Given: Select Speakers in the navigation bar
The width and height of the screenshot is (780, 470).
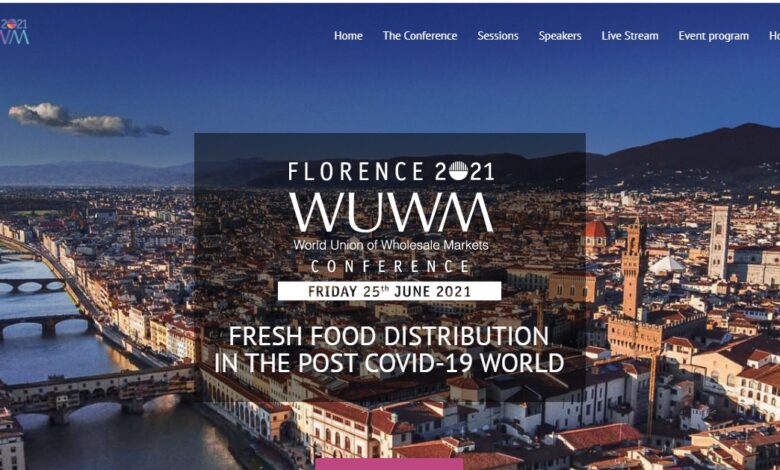Looking at the screenshot, I should [x=560, y=36].
